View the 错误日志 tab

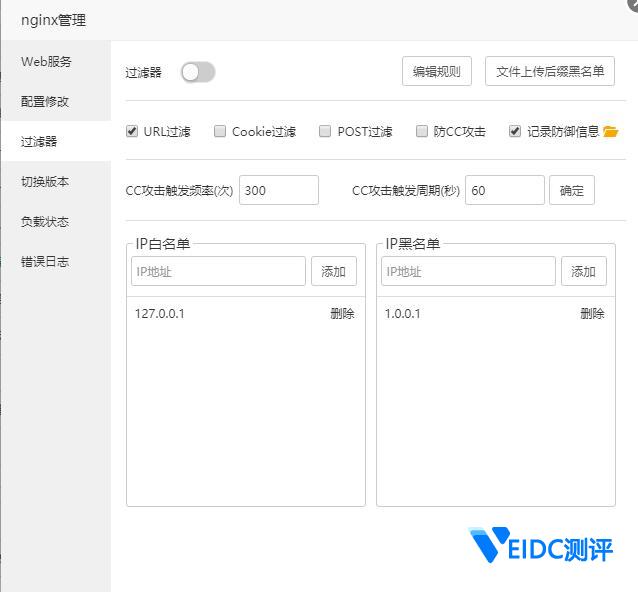56,261
